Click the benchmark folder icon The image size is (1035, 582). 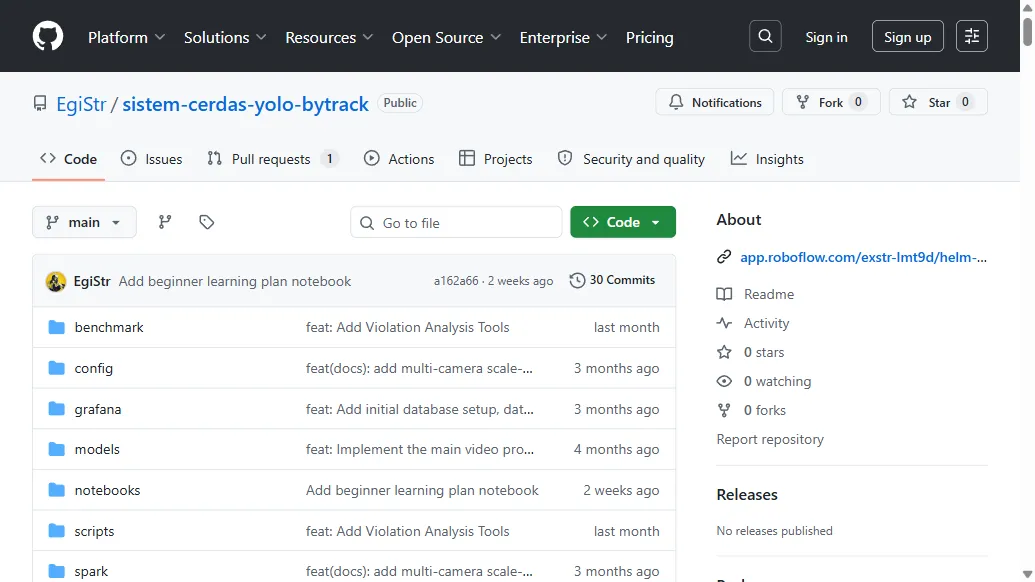click(x=57, y=327)
